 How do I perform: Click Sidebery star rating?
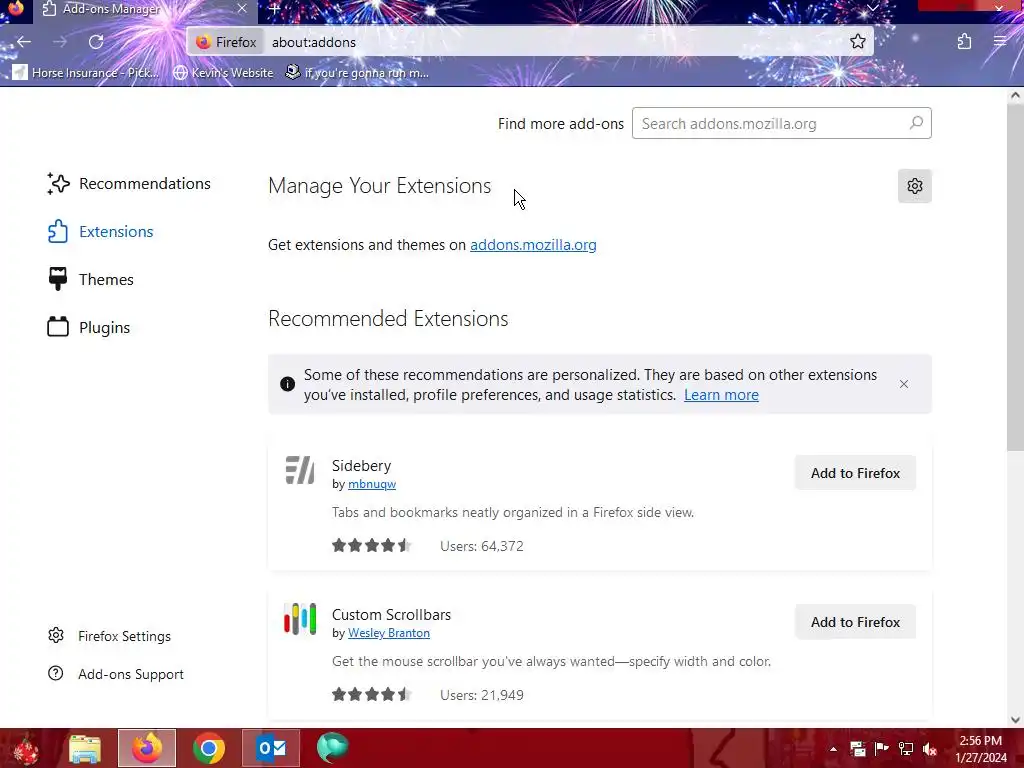tap(371, 545)
